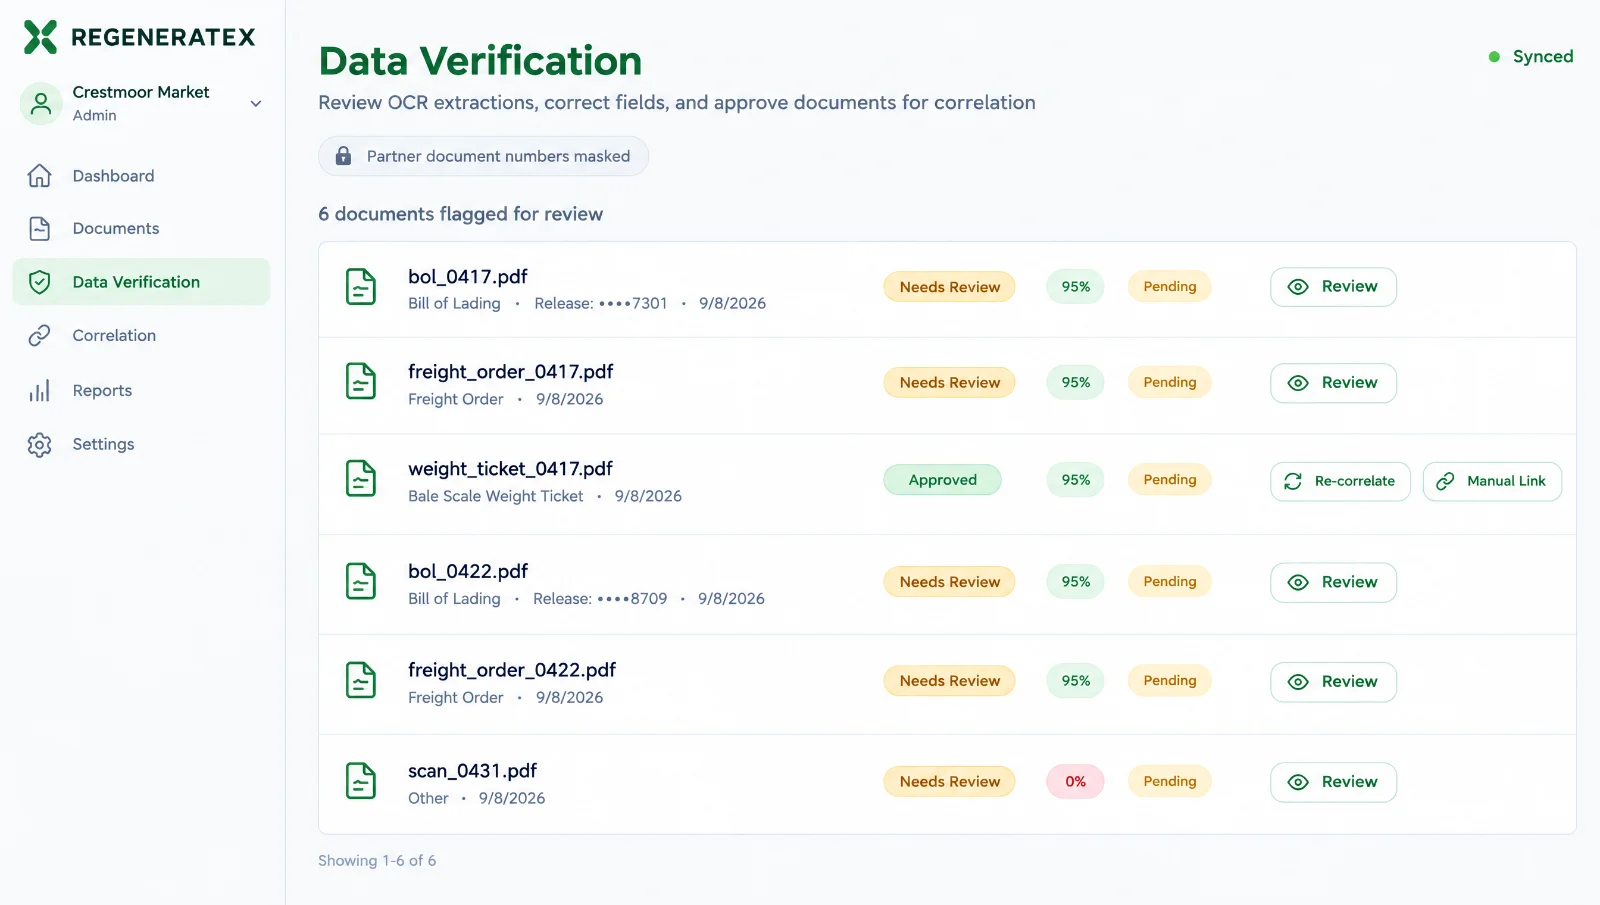Click the Showing 1-6 of 6 text
Image resolution: width=1600 pixels, height=905 pixels.
[377, 861]
